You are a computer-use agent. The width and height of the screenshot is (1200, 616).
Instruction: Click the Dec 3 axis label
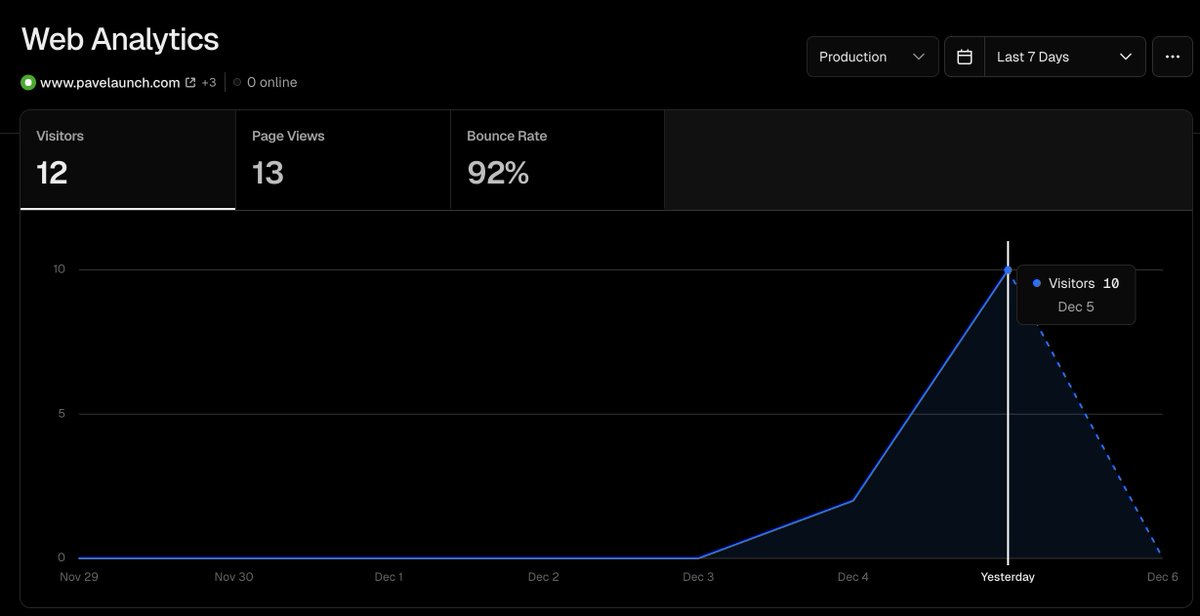pos(698,577)
